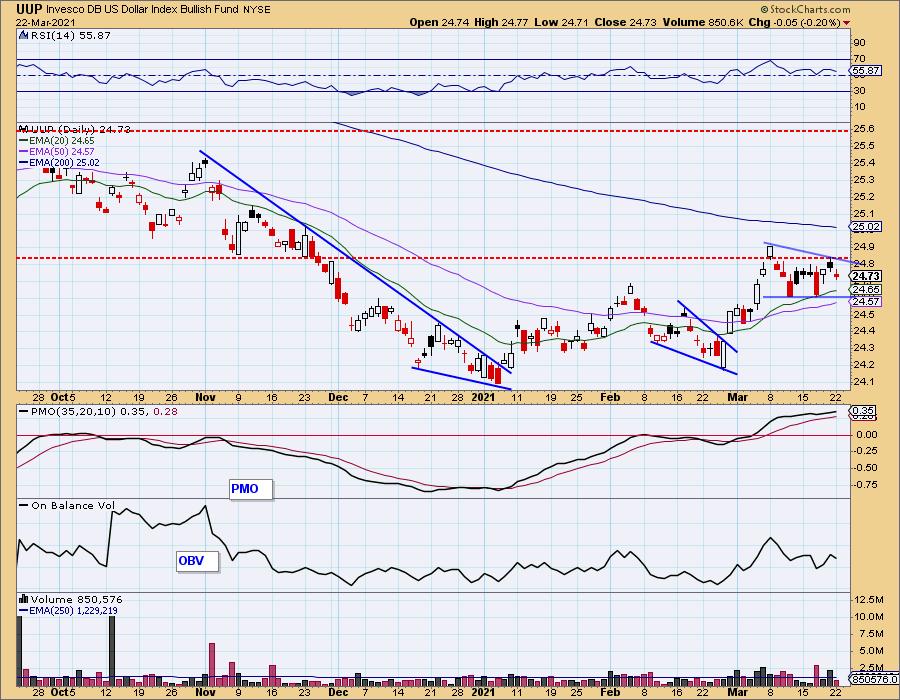The width and height of the screenshot is (900, 700).
Task: Click the EMA(200) 25.02 legend entry
Action: [59, 163]
